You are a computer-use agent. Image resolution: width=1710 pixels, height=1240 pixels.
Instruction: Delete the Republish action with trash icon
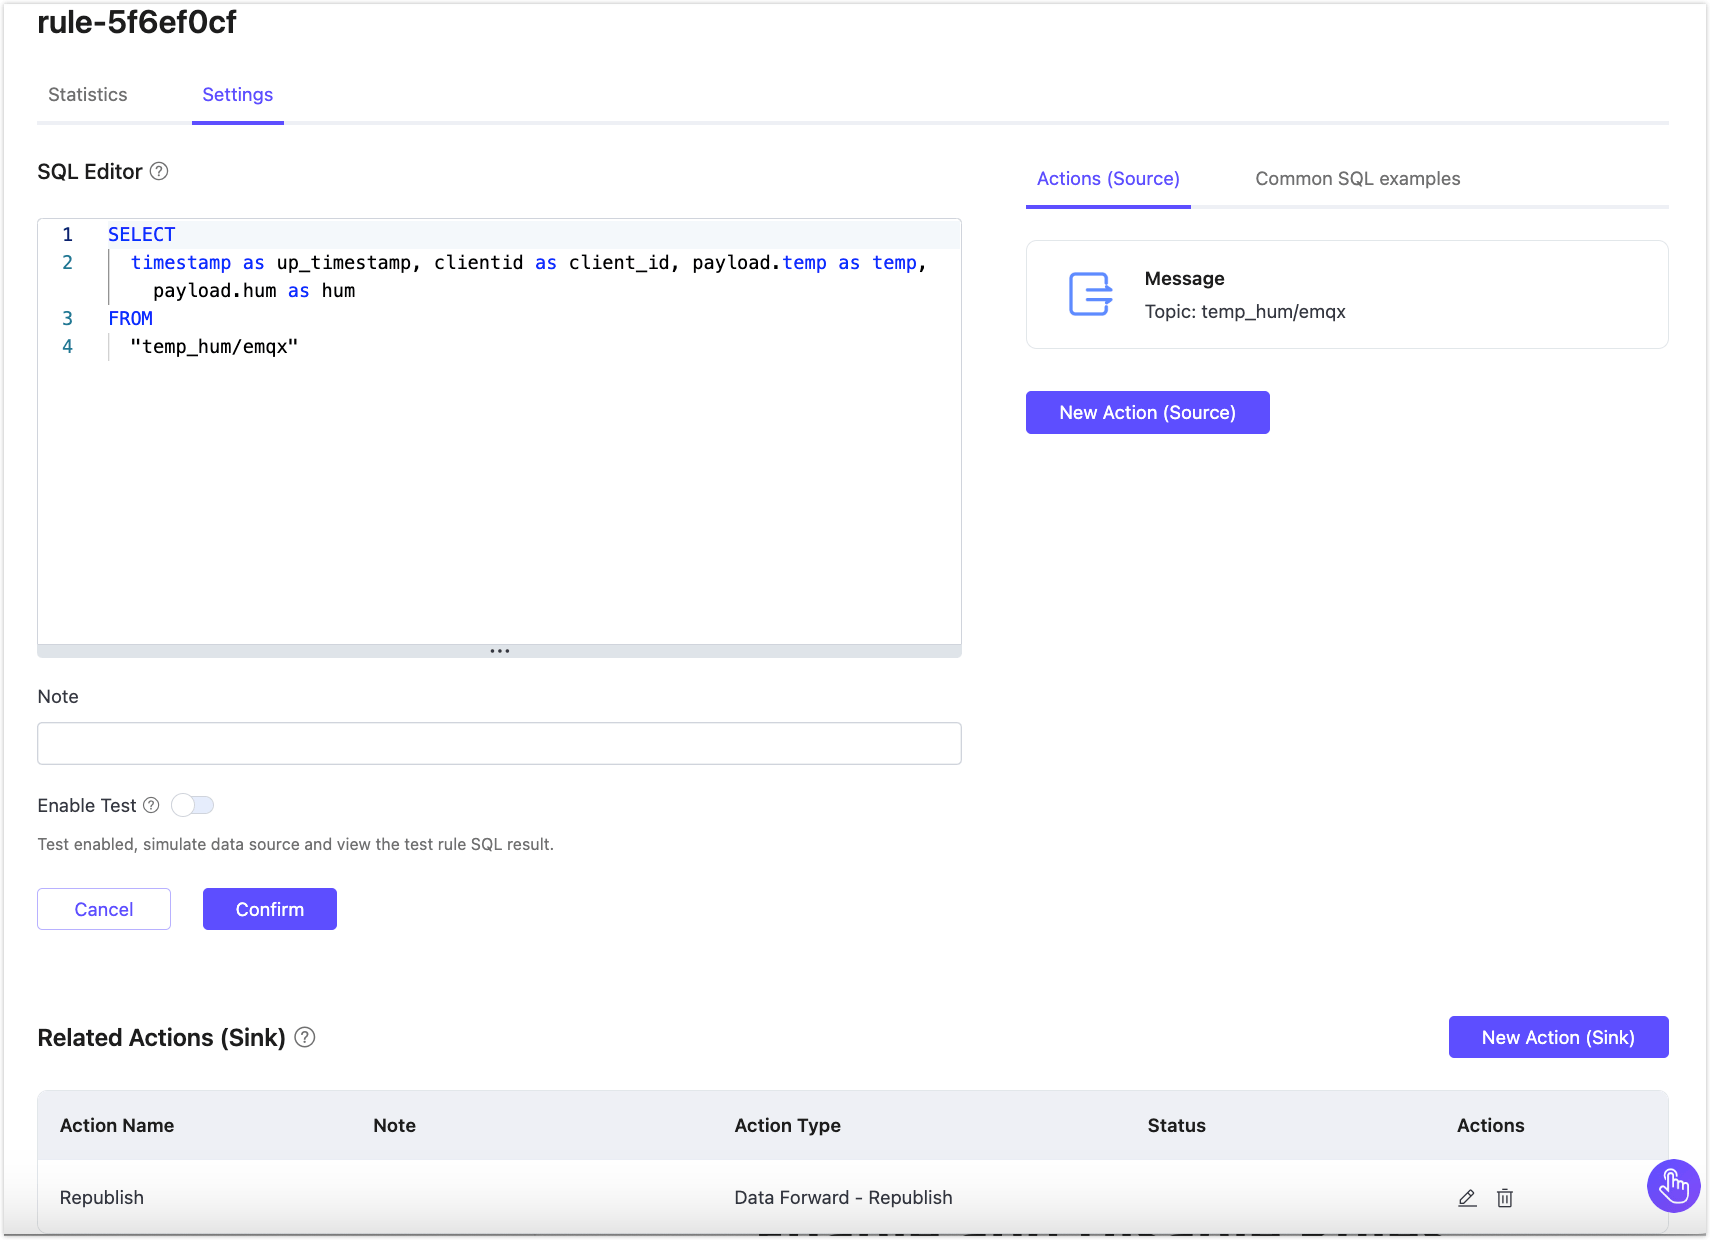[1504, 1197]
